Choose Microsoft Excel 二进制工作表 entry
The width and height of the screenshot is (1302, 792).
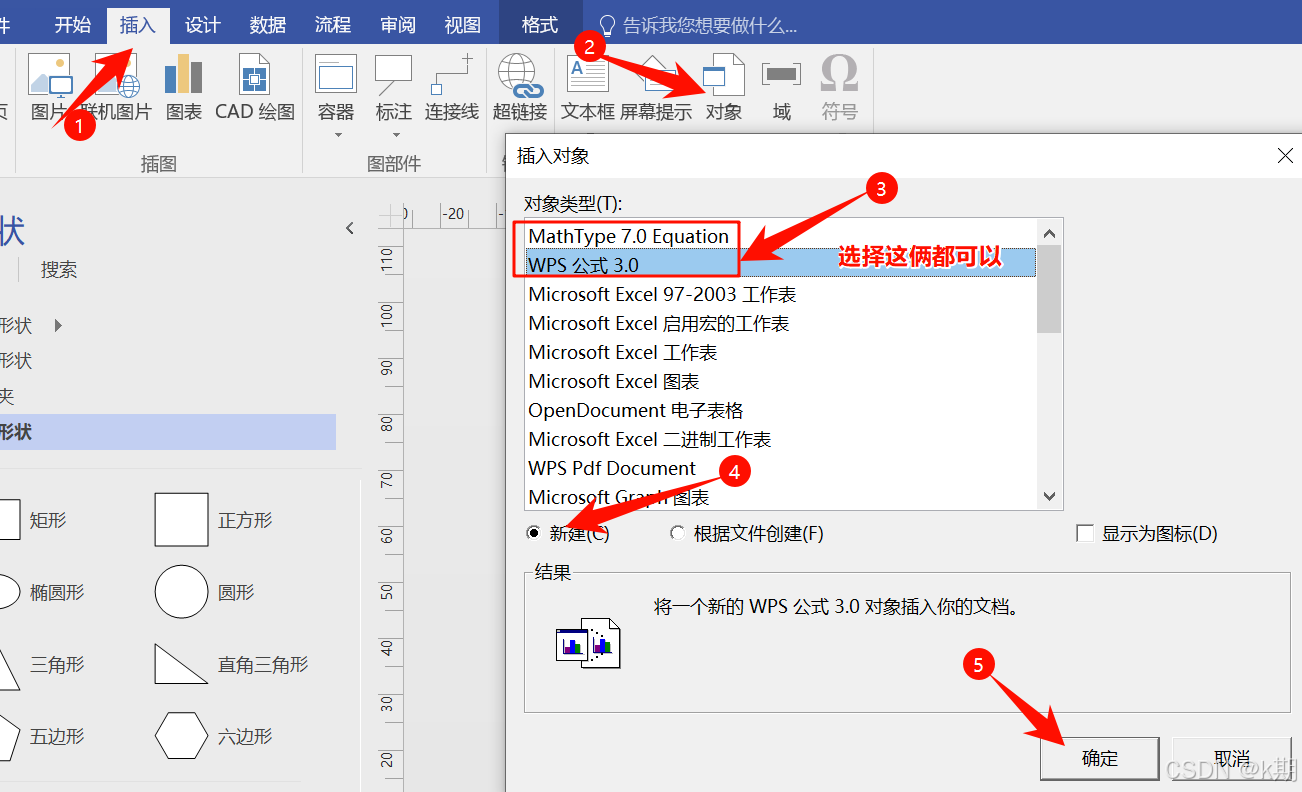coord(781,439)
